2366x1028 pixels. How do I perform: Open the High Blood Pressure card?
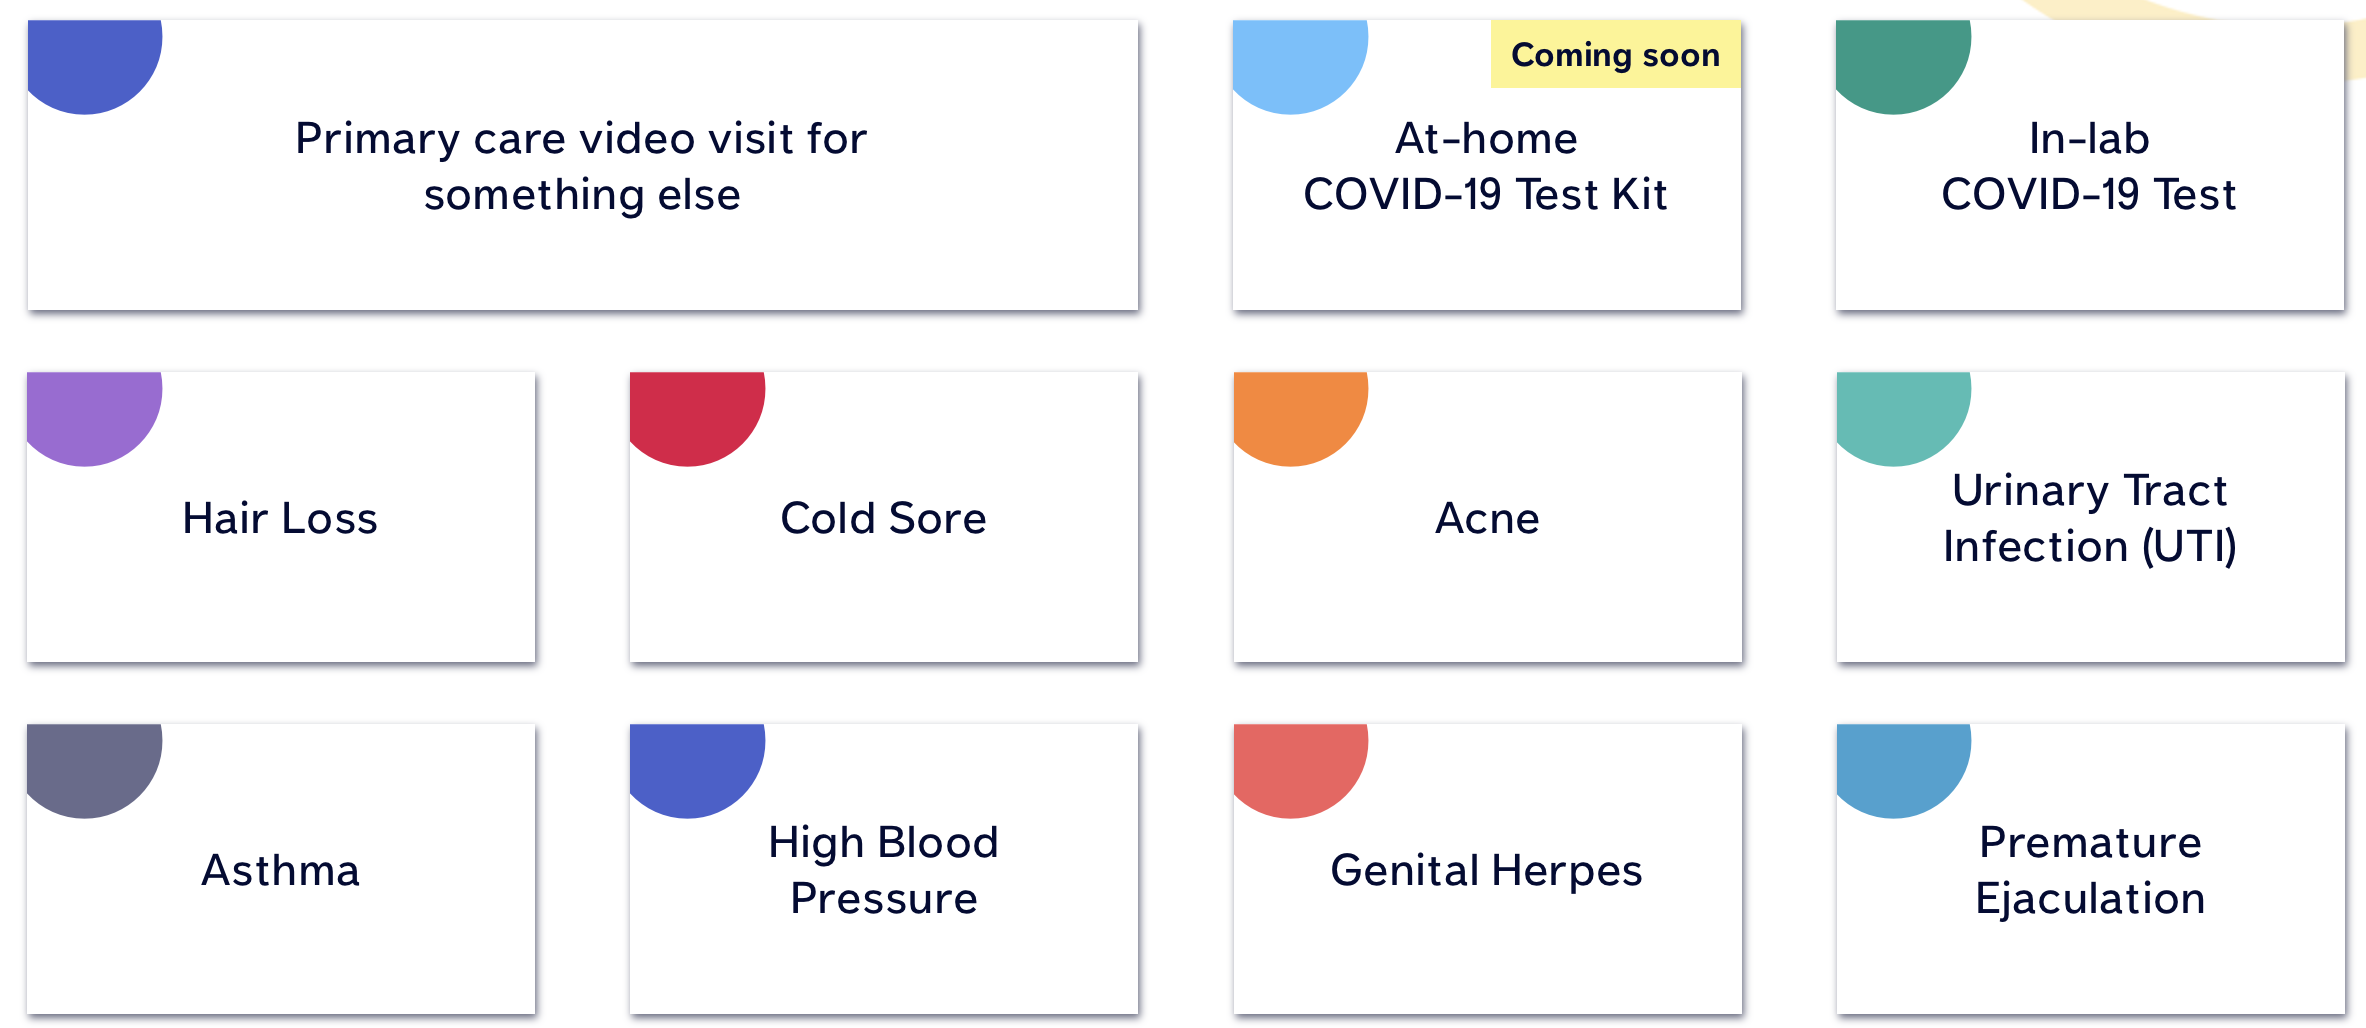(x=883, y=870)
